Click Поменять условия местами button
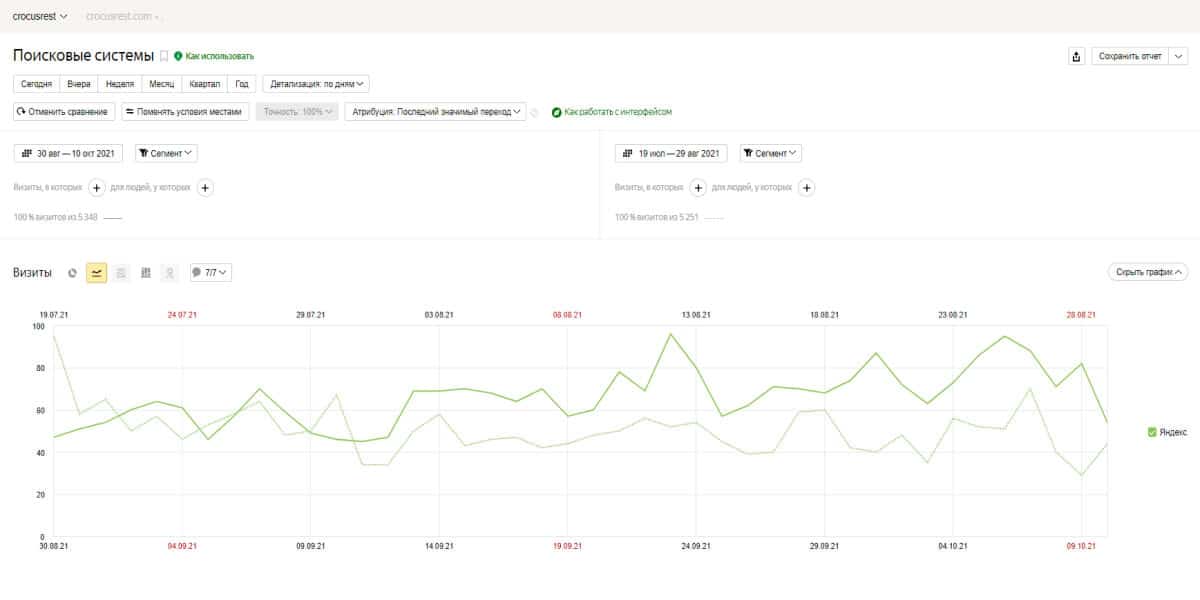 pyautogui.click(x=185, y=112)
